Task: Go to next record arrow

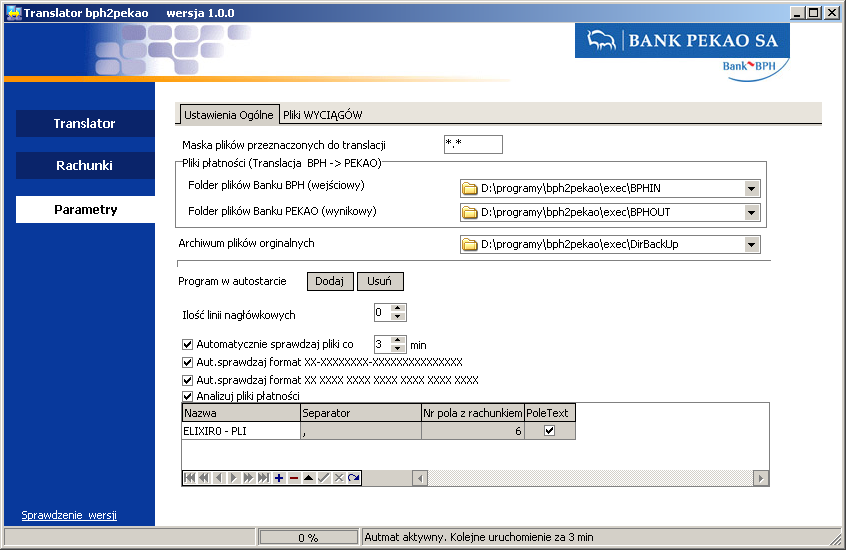Action: (x=234, y=478)
